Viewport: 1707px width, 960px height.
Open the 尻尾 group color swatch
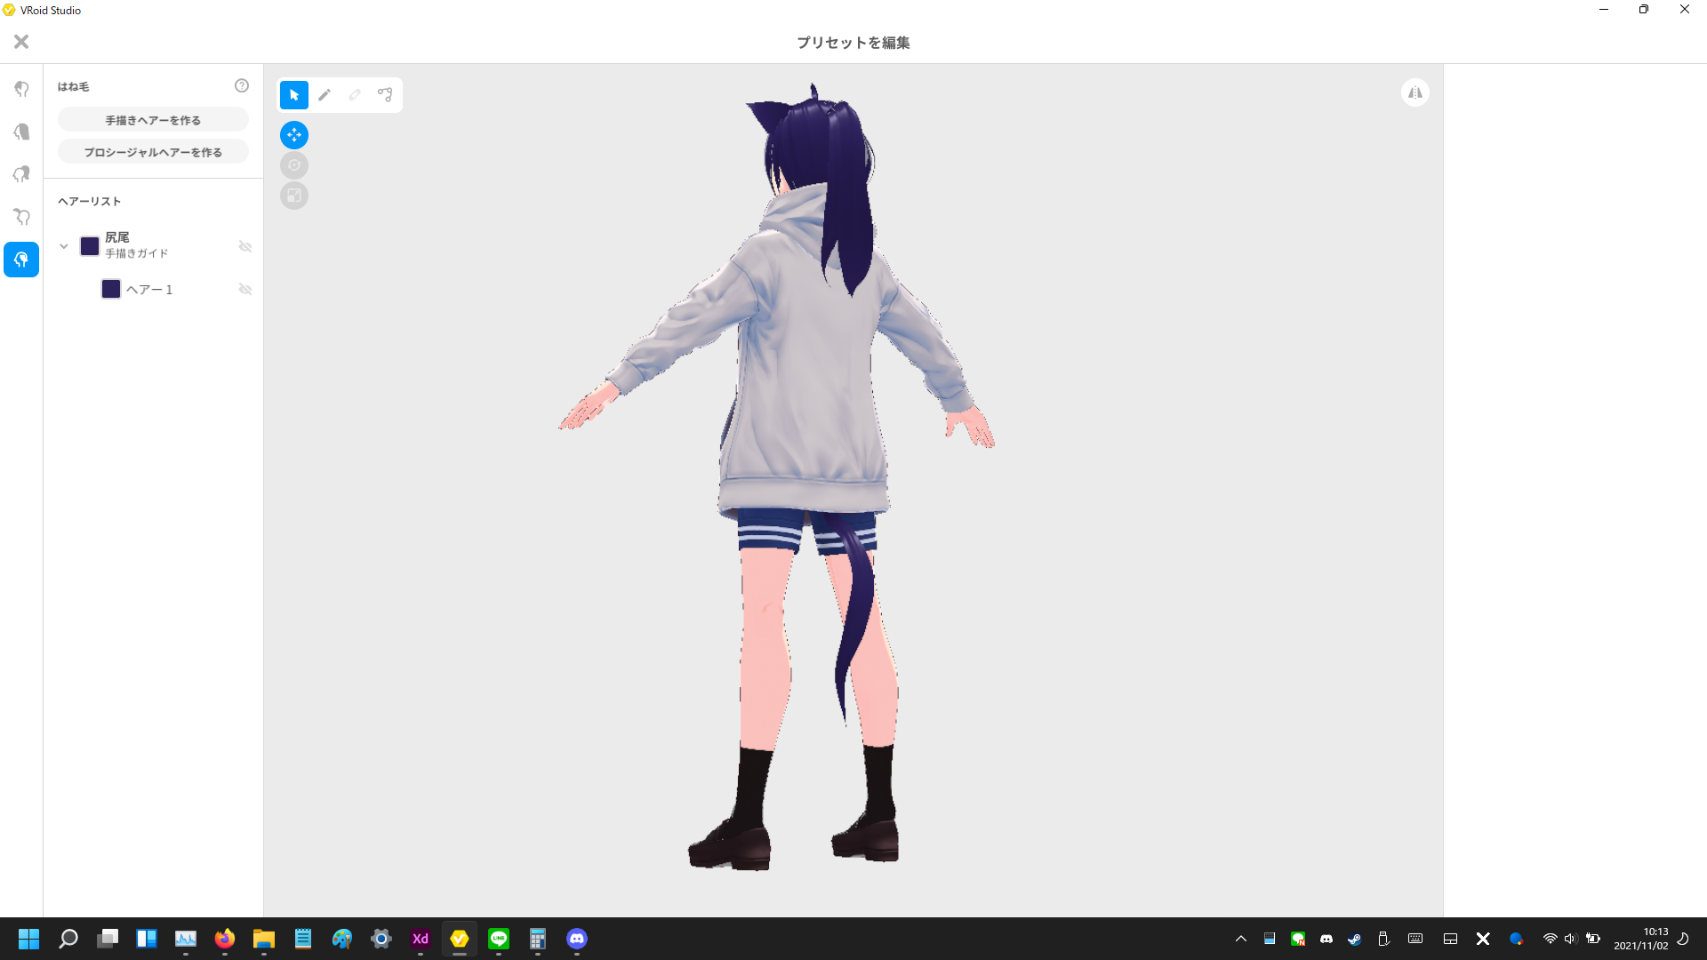pos(90,246)
